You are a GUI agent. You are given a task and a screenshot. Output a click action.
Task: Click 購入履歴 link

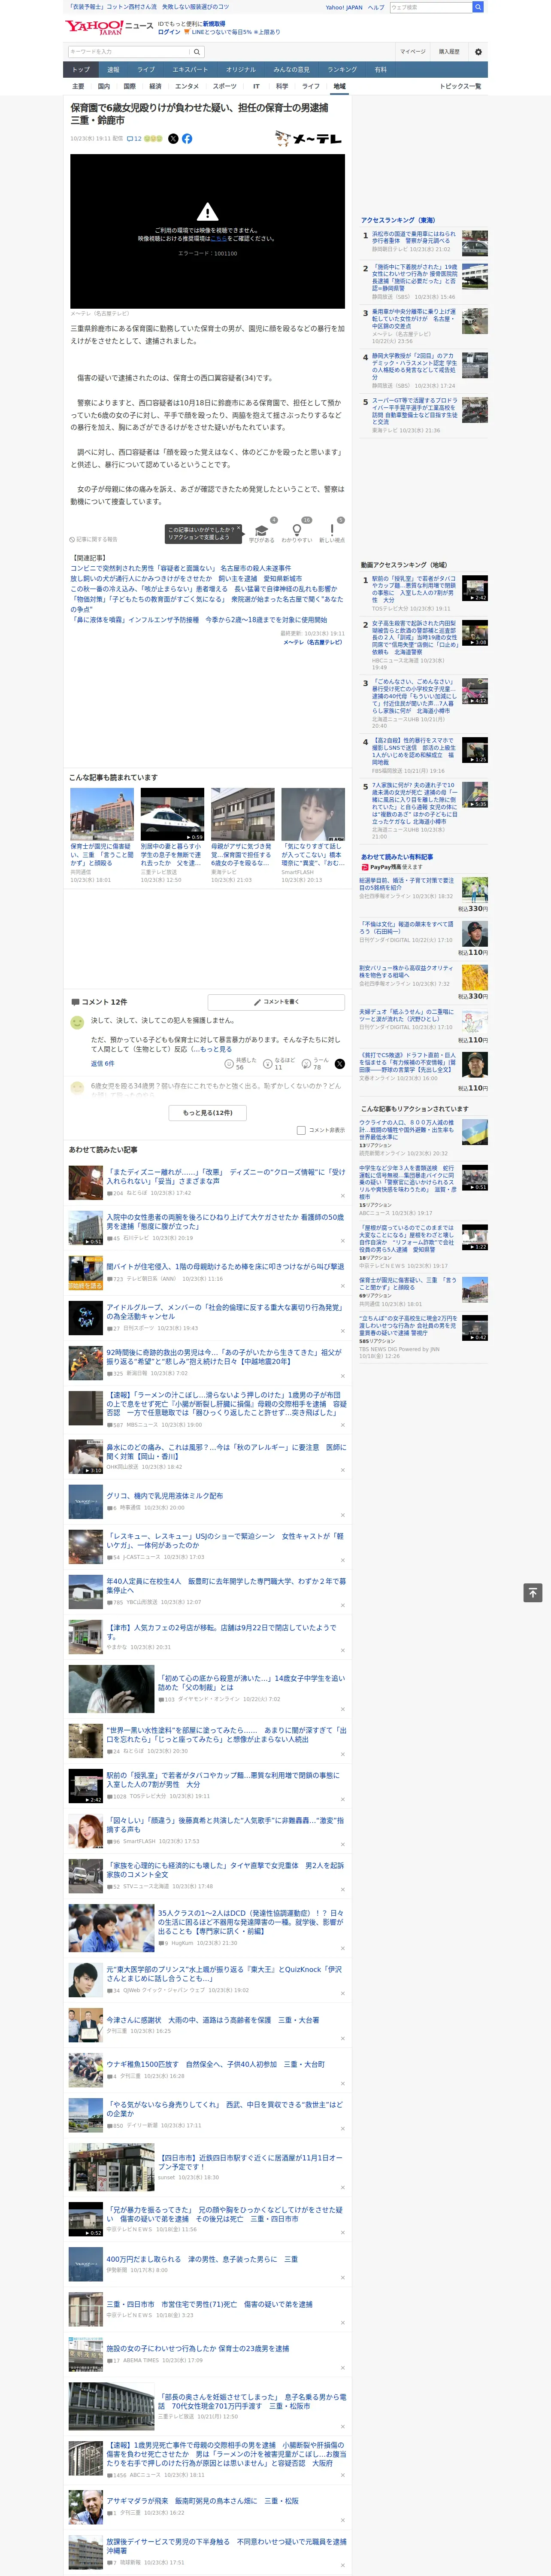pyautogui.click(x=449, y=52)
